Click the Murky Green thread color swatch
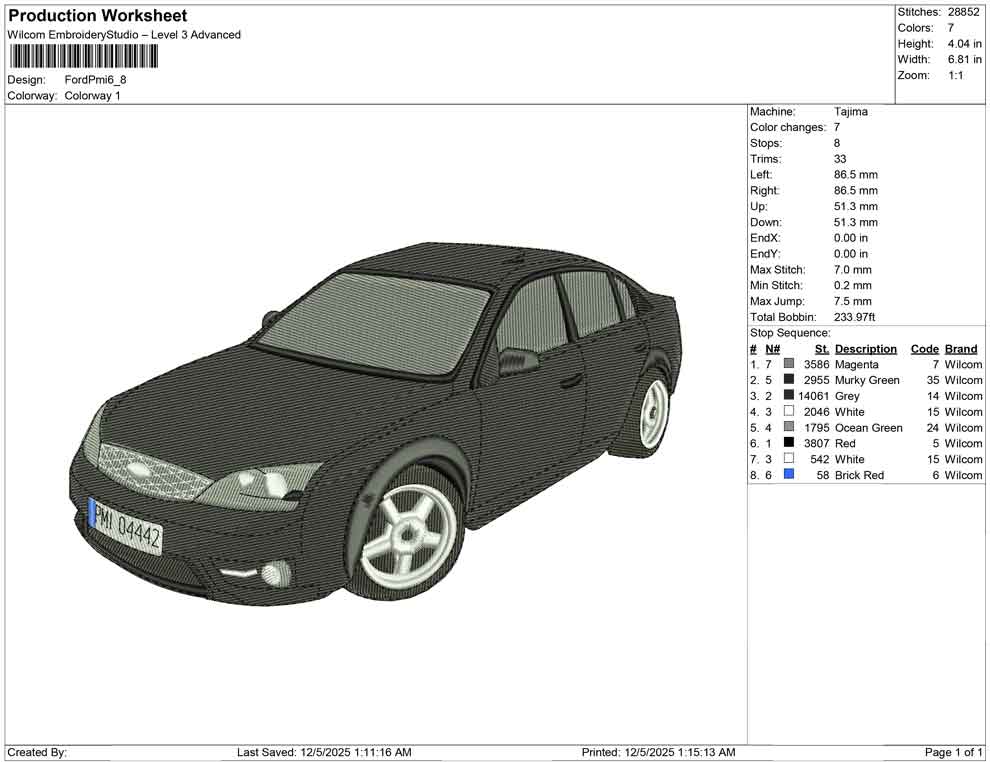Viewport: 990px width, 762px height. click(789, 381)
